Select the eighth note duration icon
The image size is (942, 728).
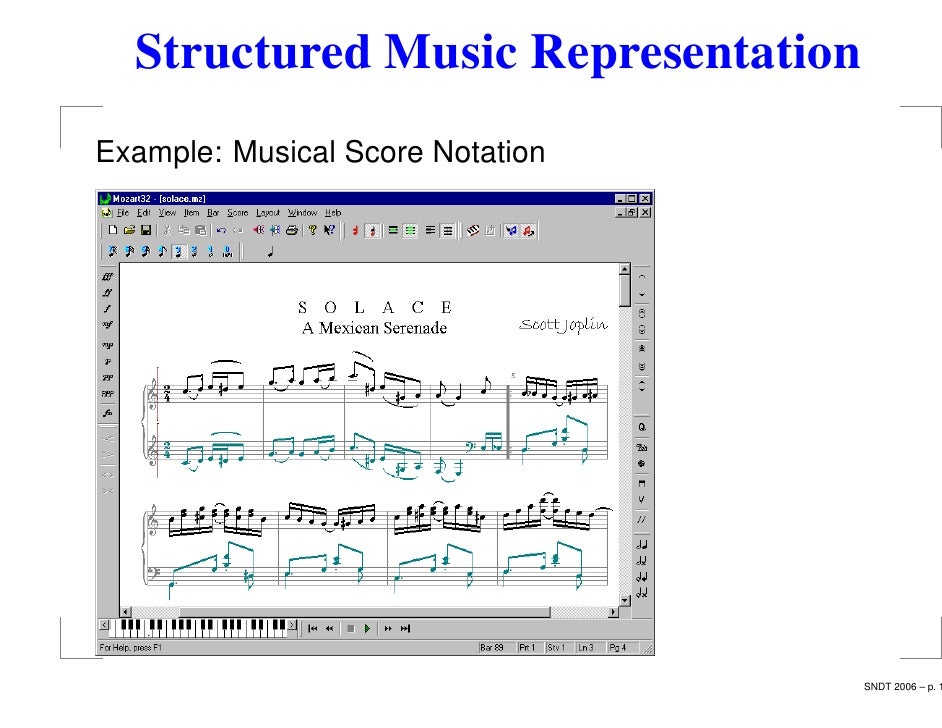[x=162, y=252]
